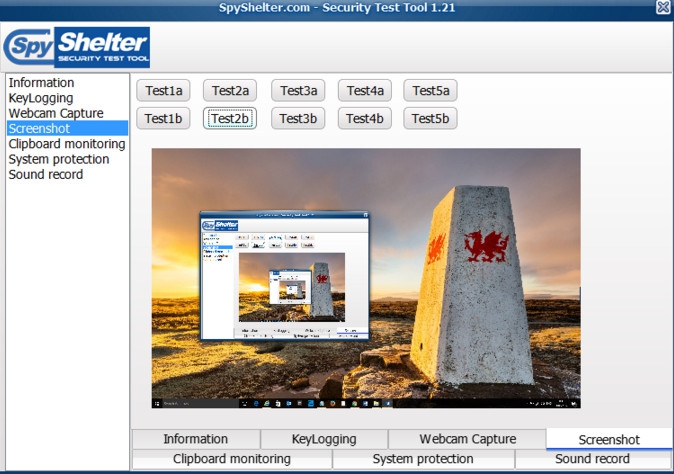Close the Security Test Tool window
The image size is (674, 474).
[x=663, y=8]
